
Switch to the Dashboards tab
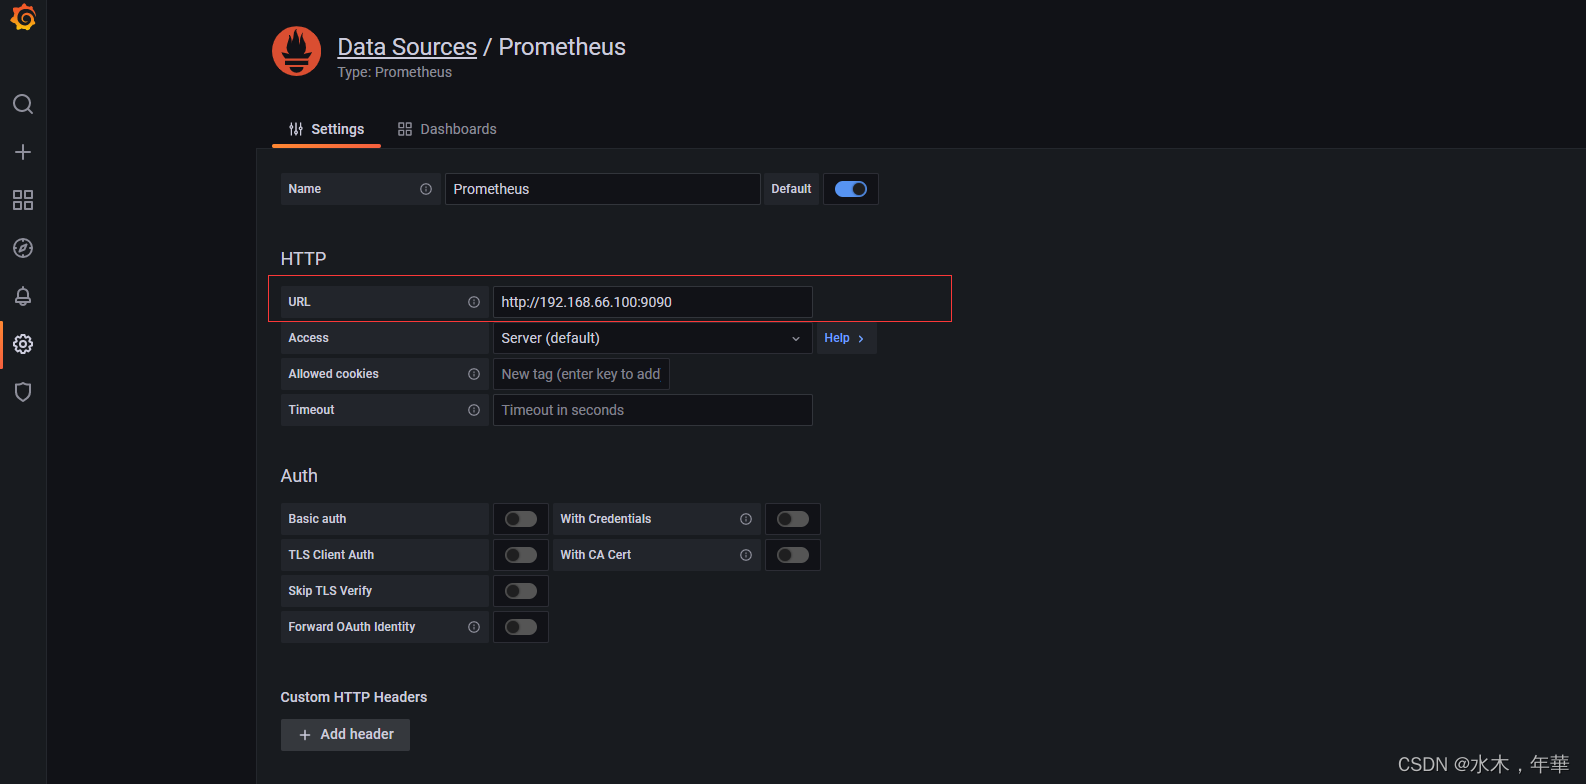[447, 129]
